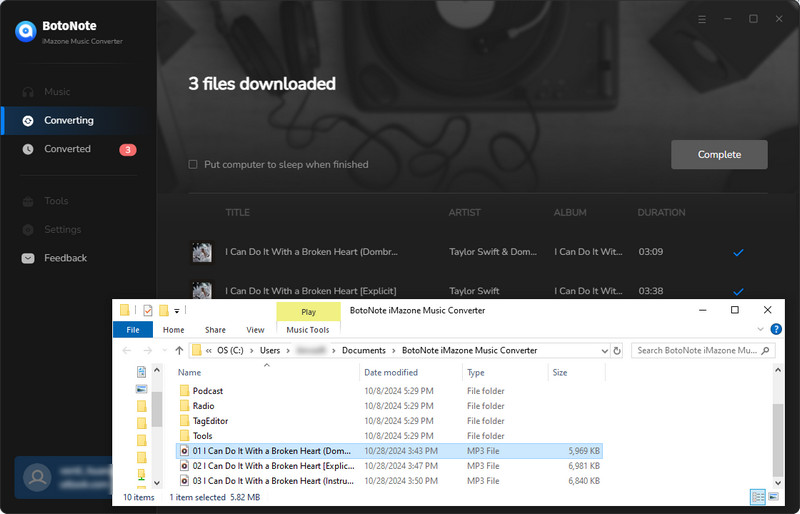Click the checkmark for the 03:38 track
This screenshot has width=800, height=514.
coord(738,291)
